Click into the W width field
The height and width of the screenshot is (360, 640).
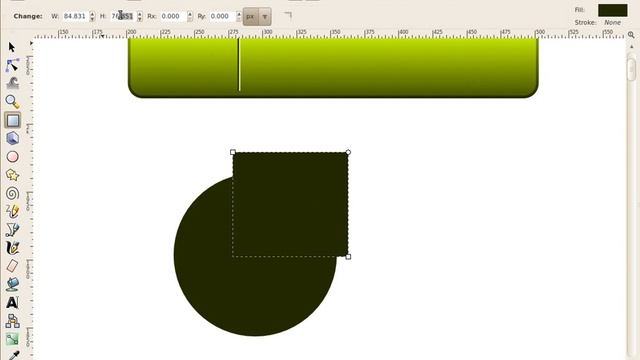(75, 16)
